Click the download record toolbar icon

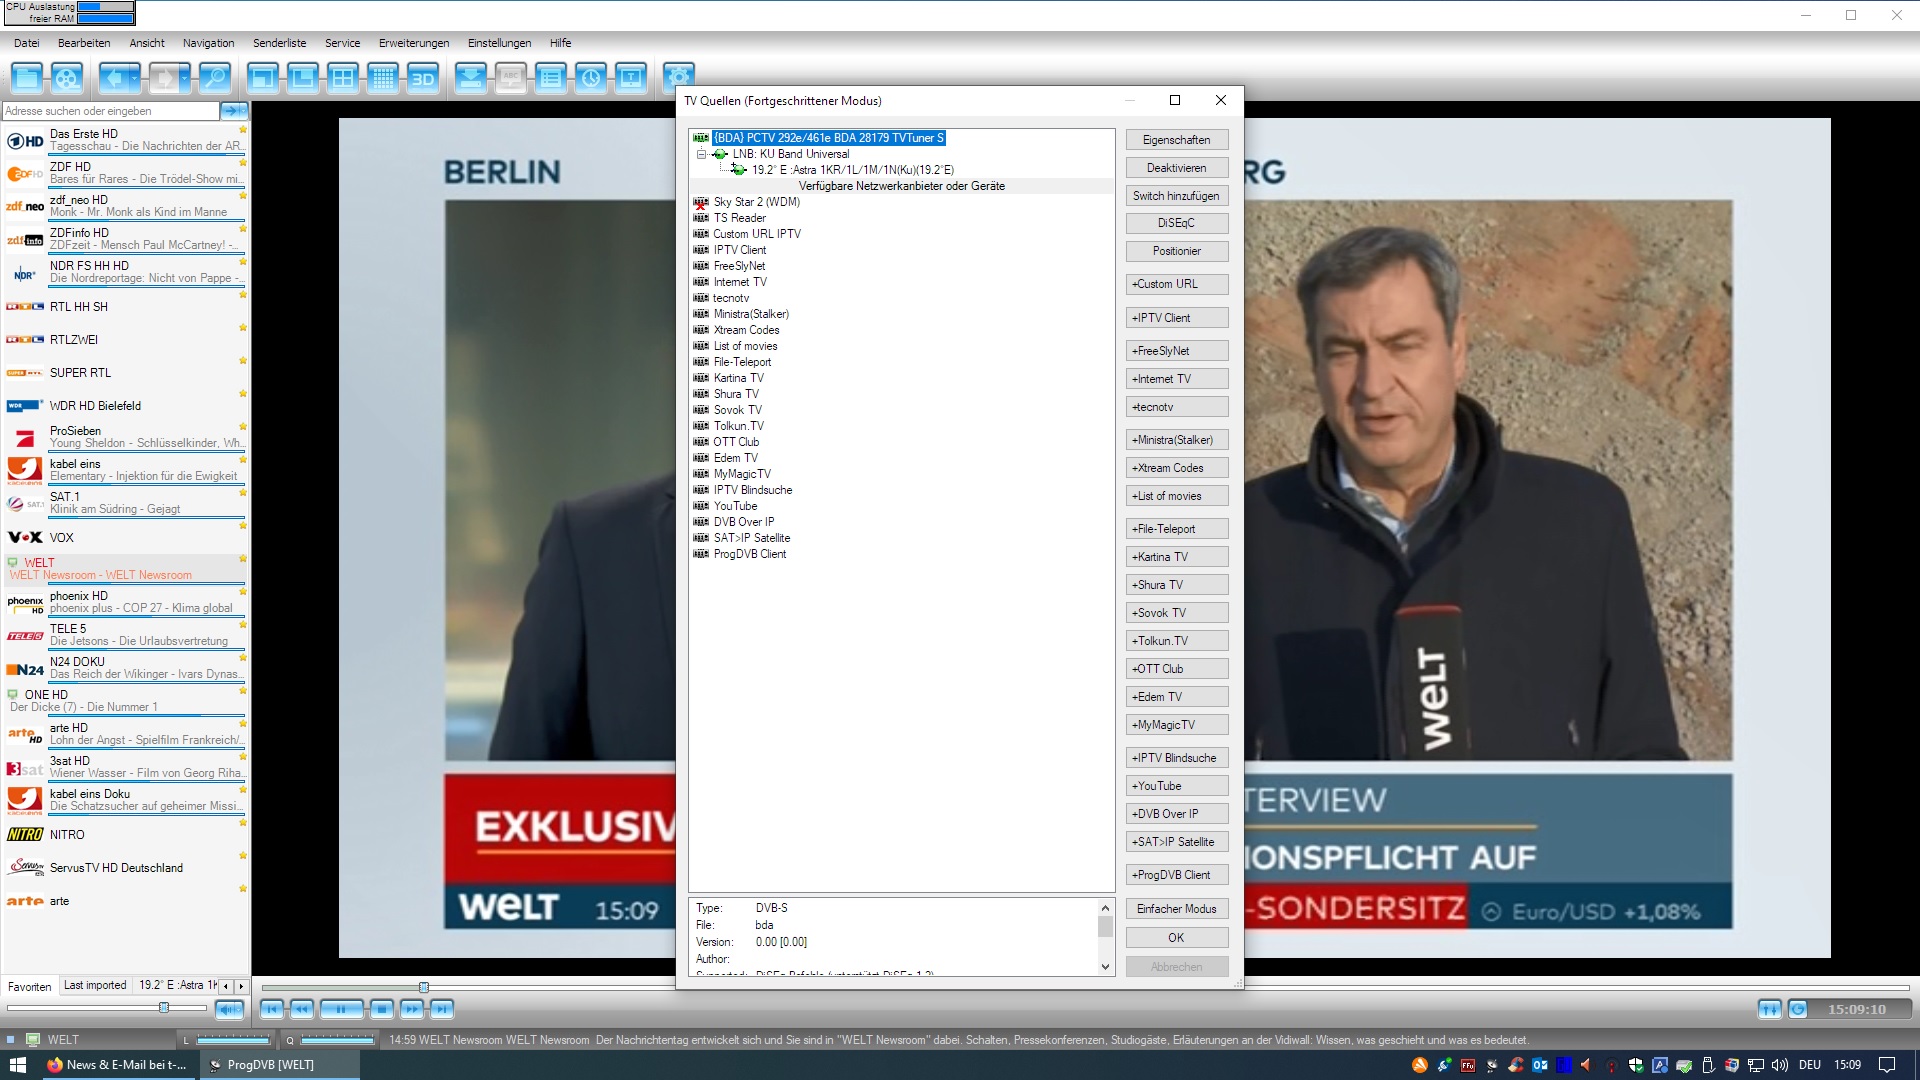470,78
